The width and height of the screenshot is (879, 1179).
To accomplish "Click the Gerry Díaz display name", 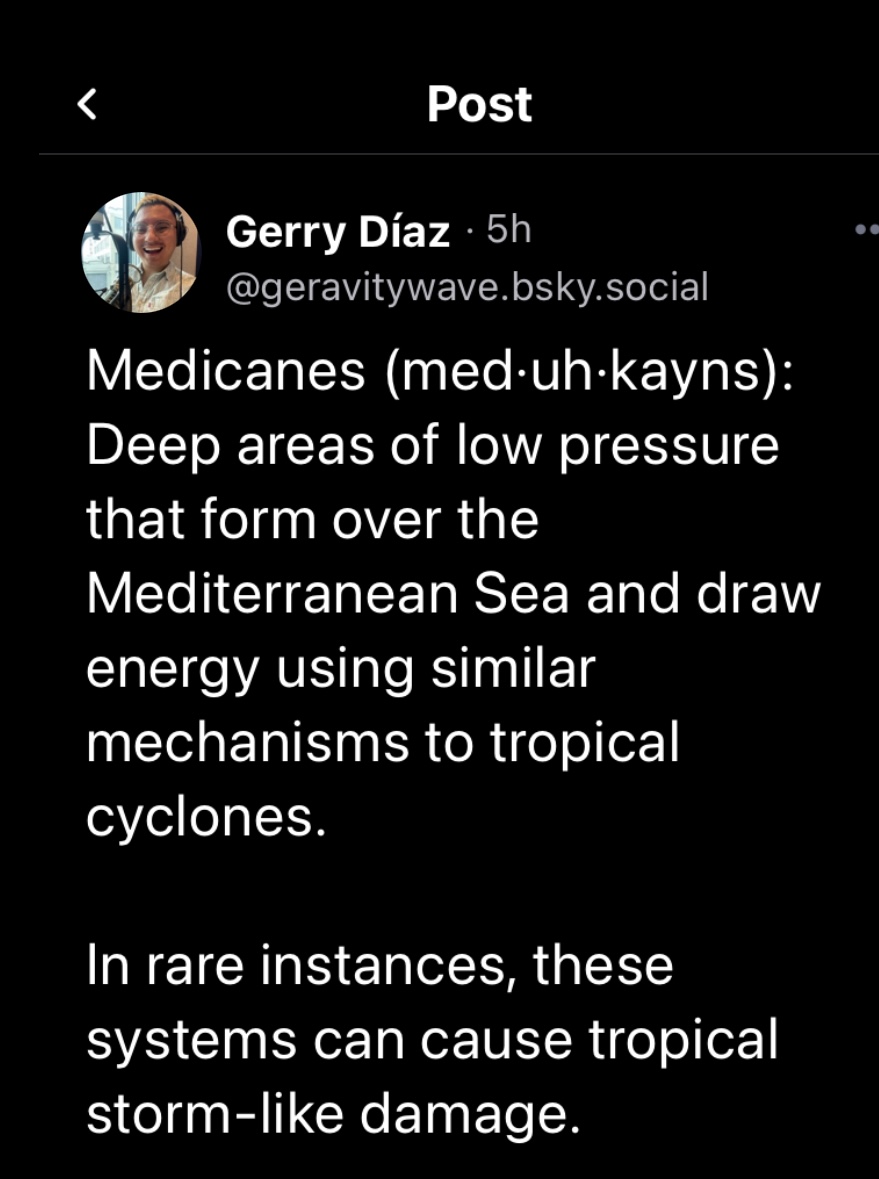I will pos(338,232).
